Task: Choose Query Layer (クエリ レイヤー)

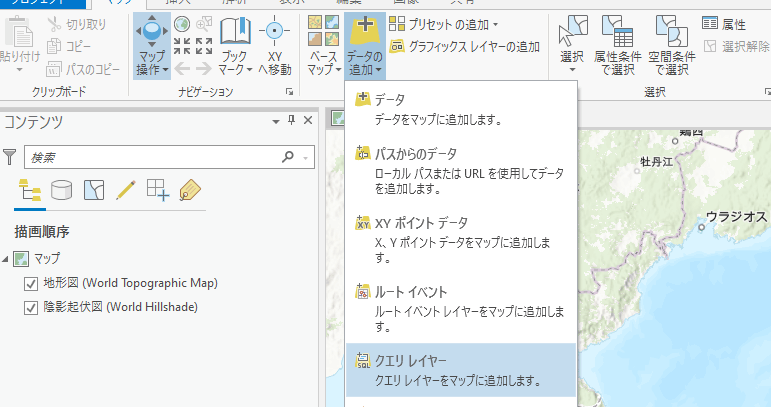Action: [x=461, y=370]
